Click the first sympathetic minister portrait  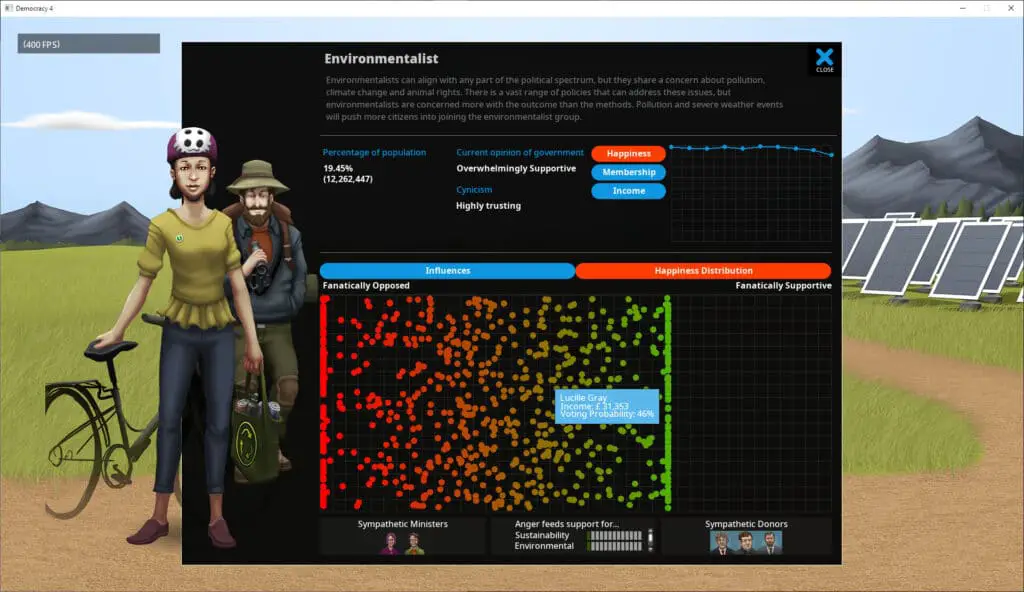(x=390, y=543)
